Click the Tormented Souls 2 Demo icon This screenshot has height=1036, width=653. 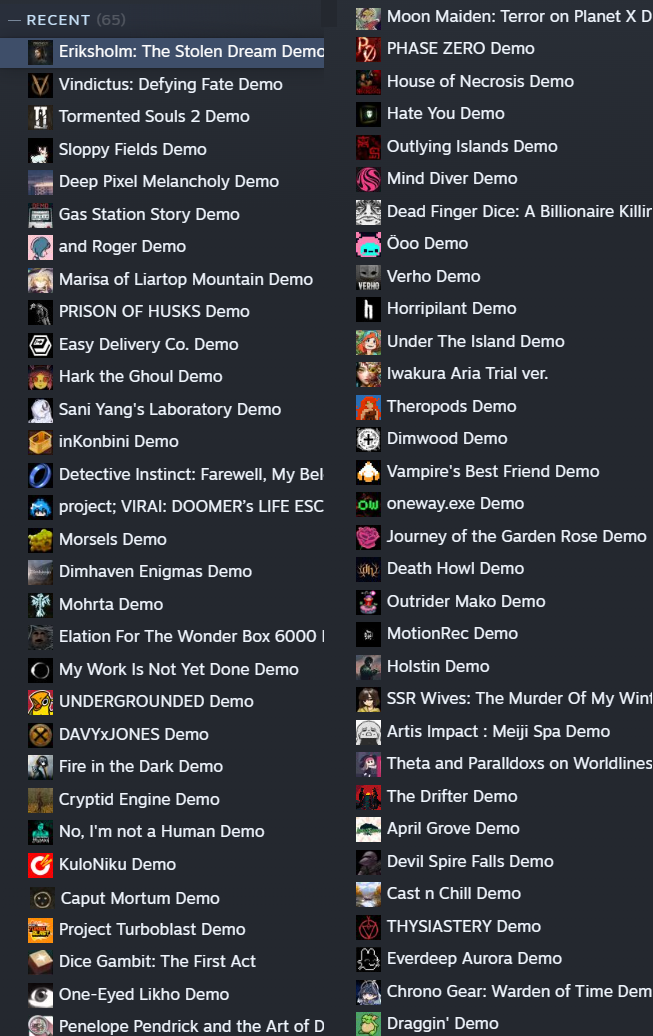point(40,117)
